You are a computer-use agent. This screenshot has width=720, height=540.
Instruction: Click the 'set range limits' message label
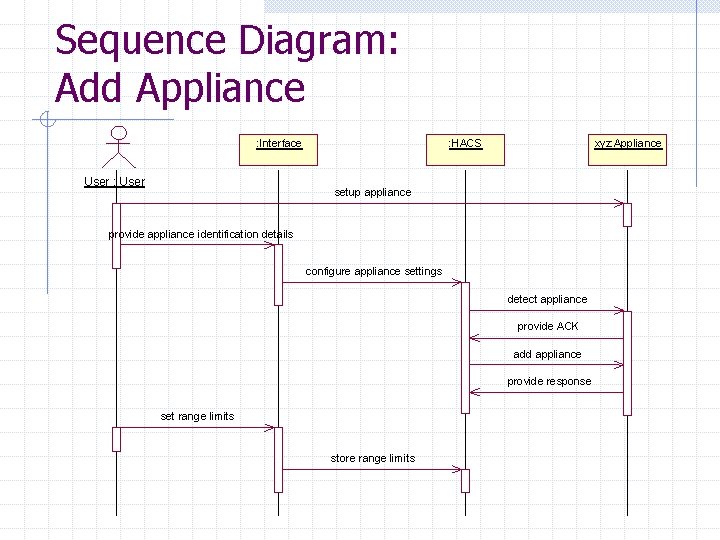tap(197, 416)
